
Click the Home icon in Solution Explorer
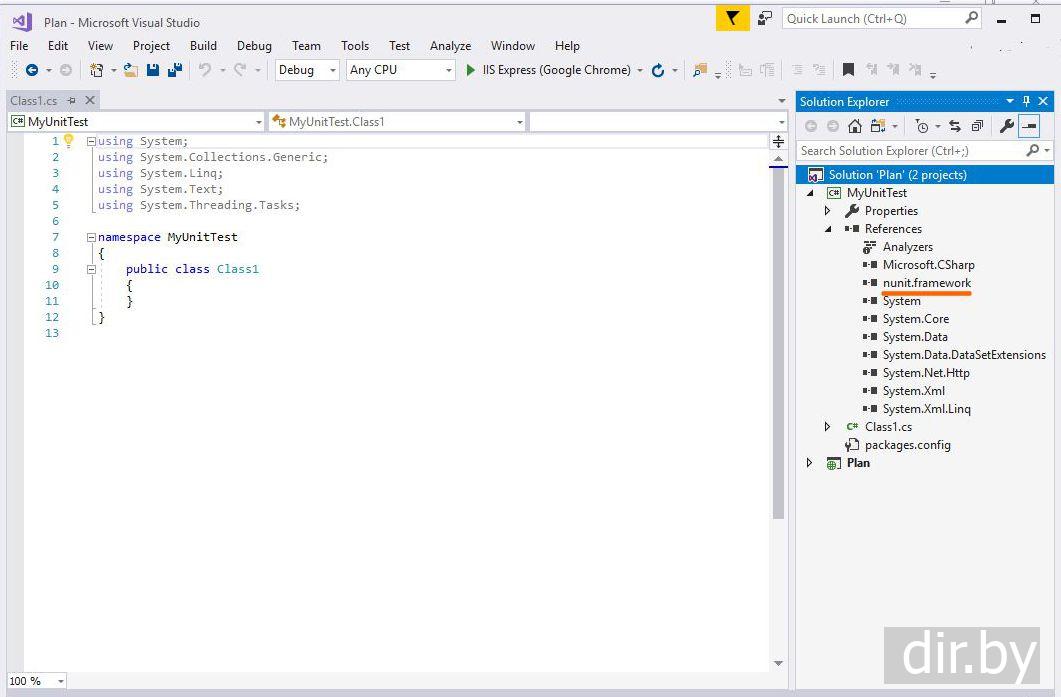point(854,126)
